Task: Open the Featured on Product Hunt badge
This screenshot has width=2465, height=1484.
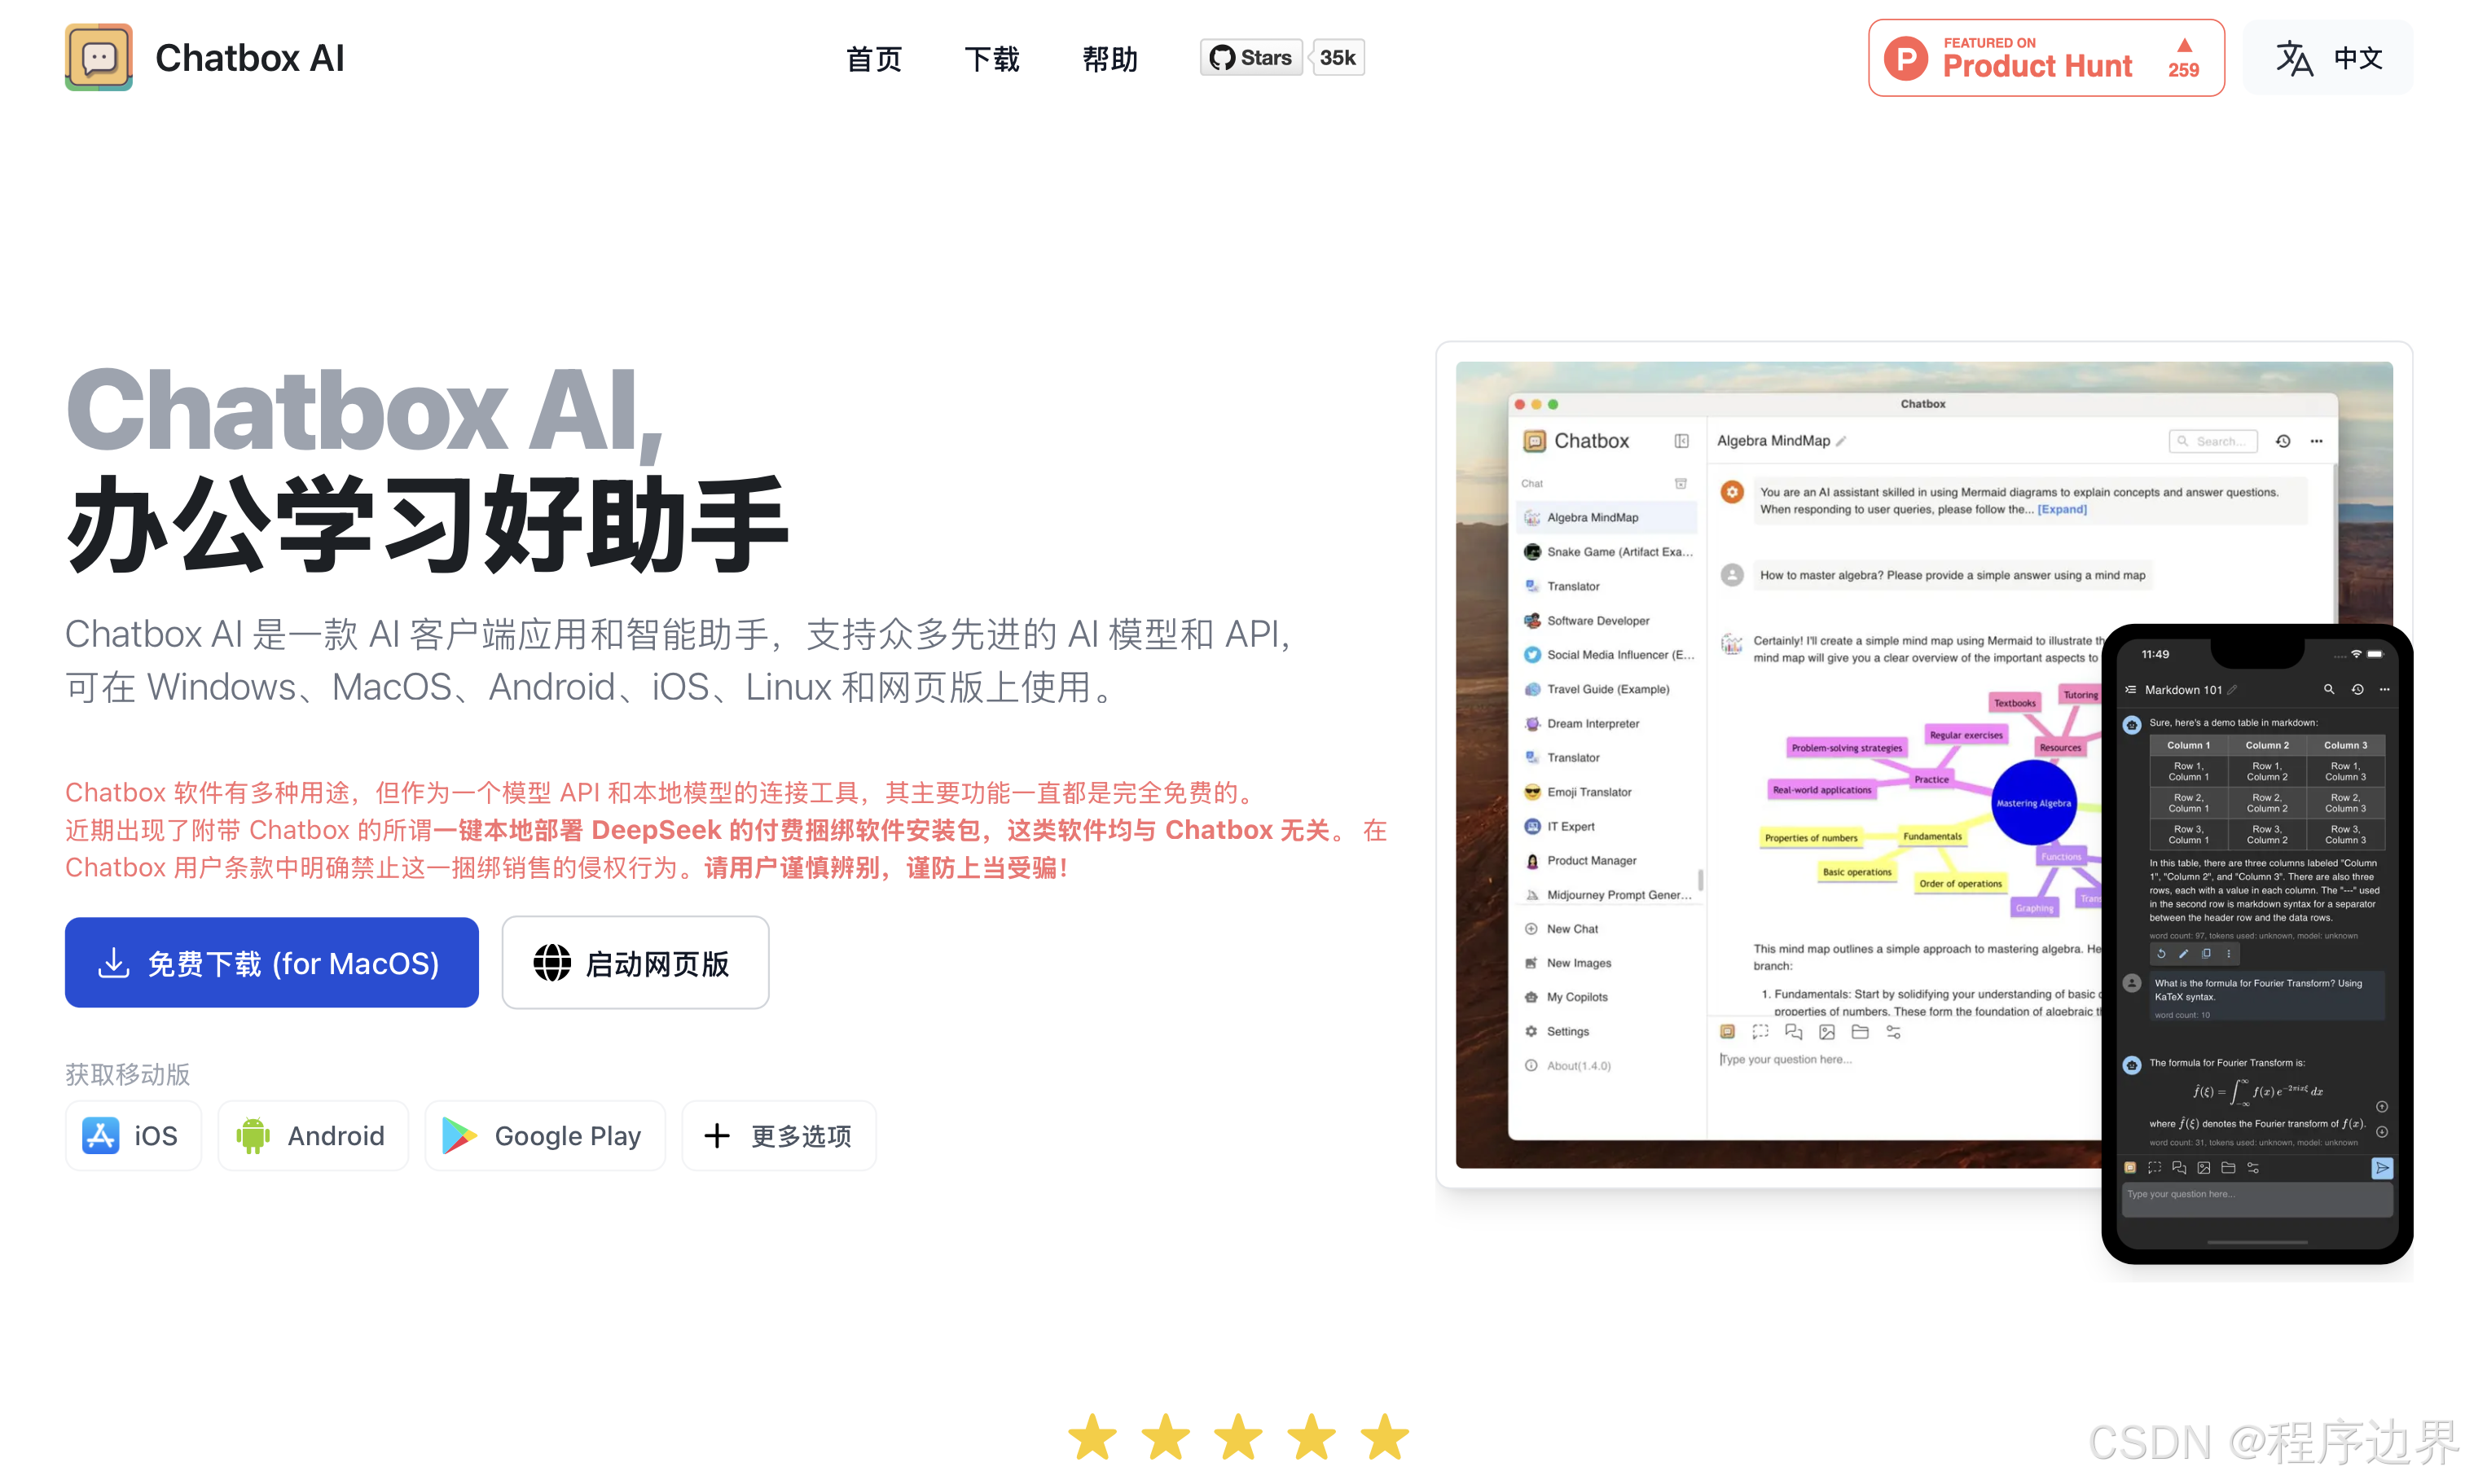Action: [x=2045, y=58]
